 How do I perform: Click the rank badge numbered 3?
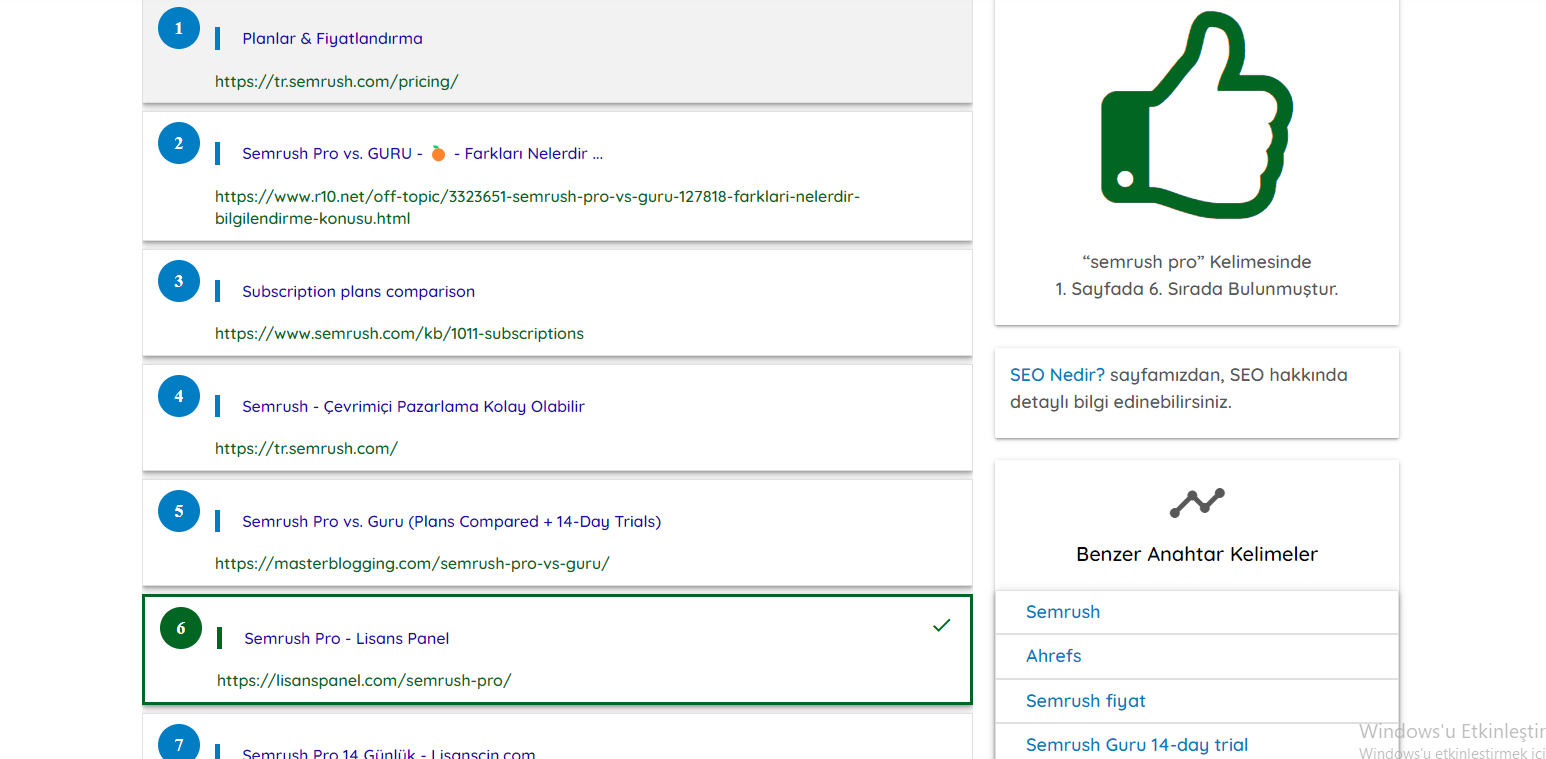coord(179,281)
